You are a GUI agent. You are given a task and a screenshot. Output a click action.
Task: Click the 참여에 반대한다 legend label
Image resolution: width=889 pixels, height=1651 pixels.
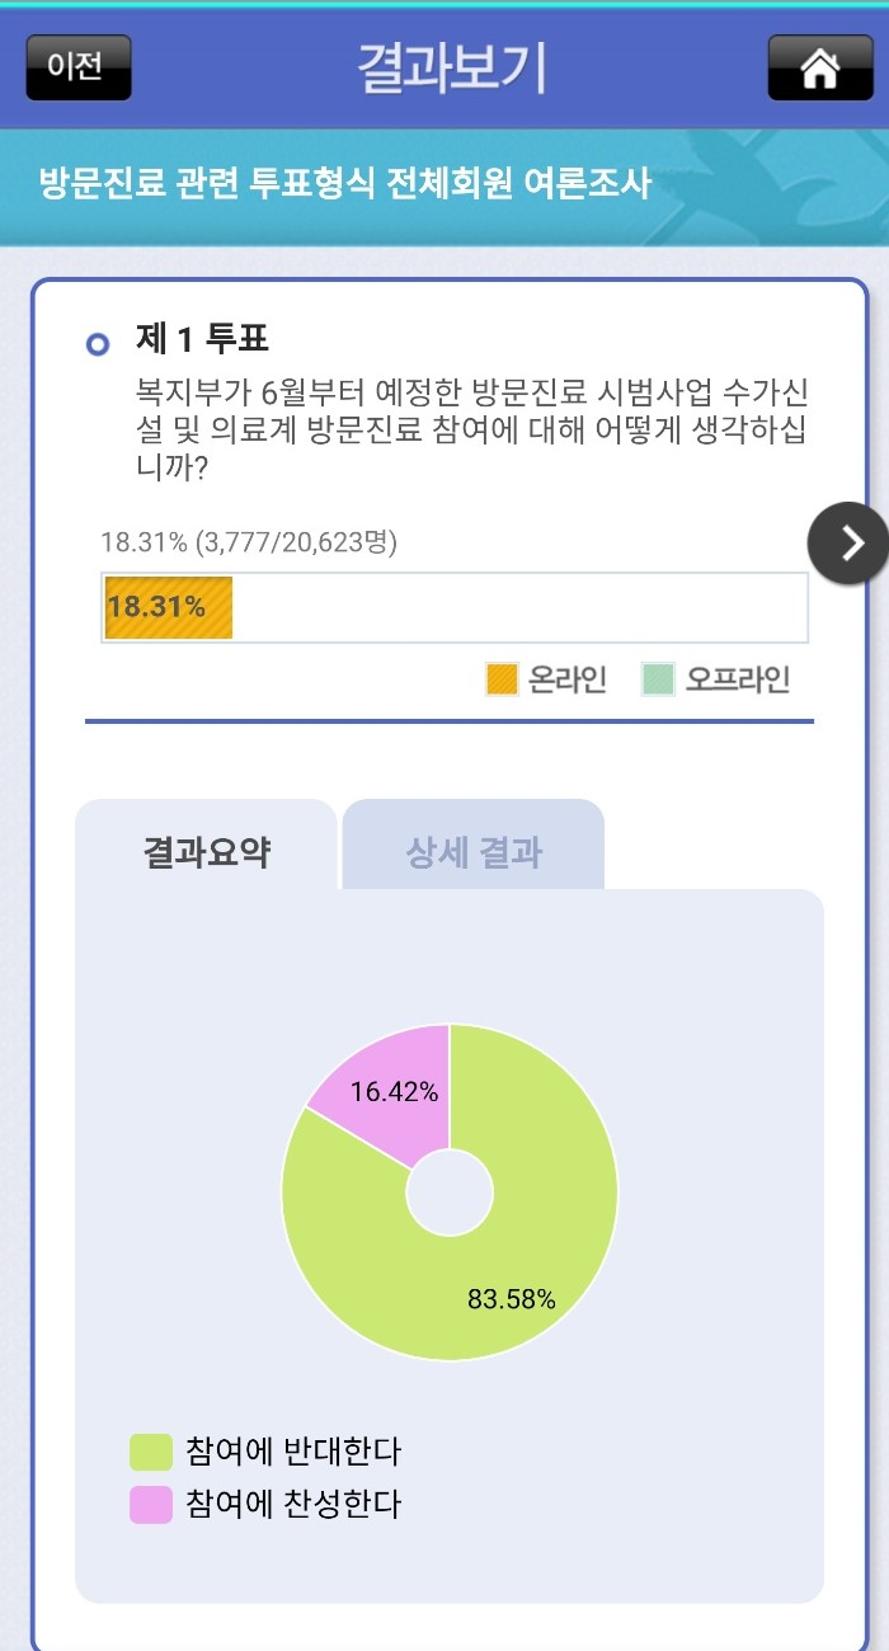(x=293, y=1452)
